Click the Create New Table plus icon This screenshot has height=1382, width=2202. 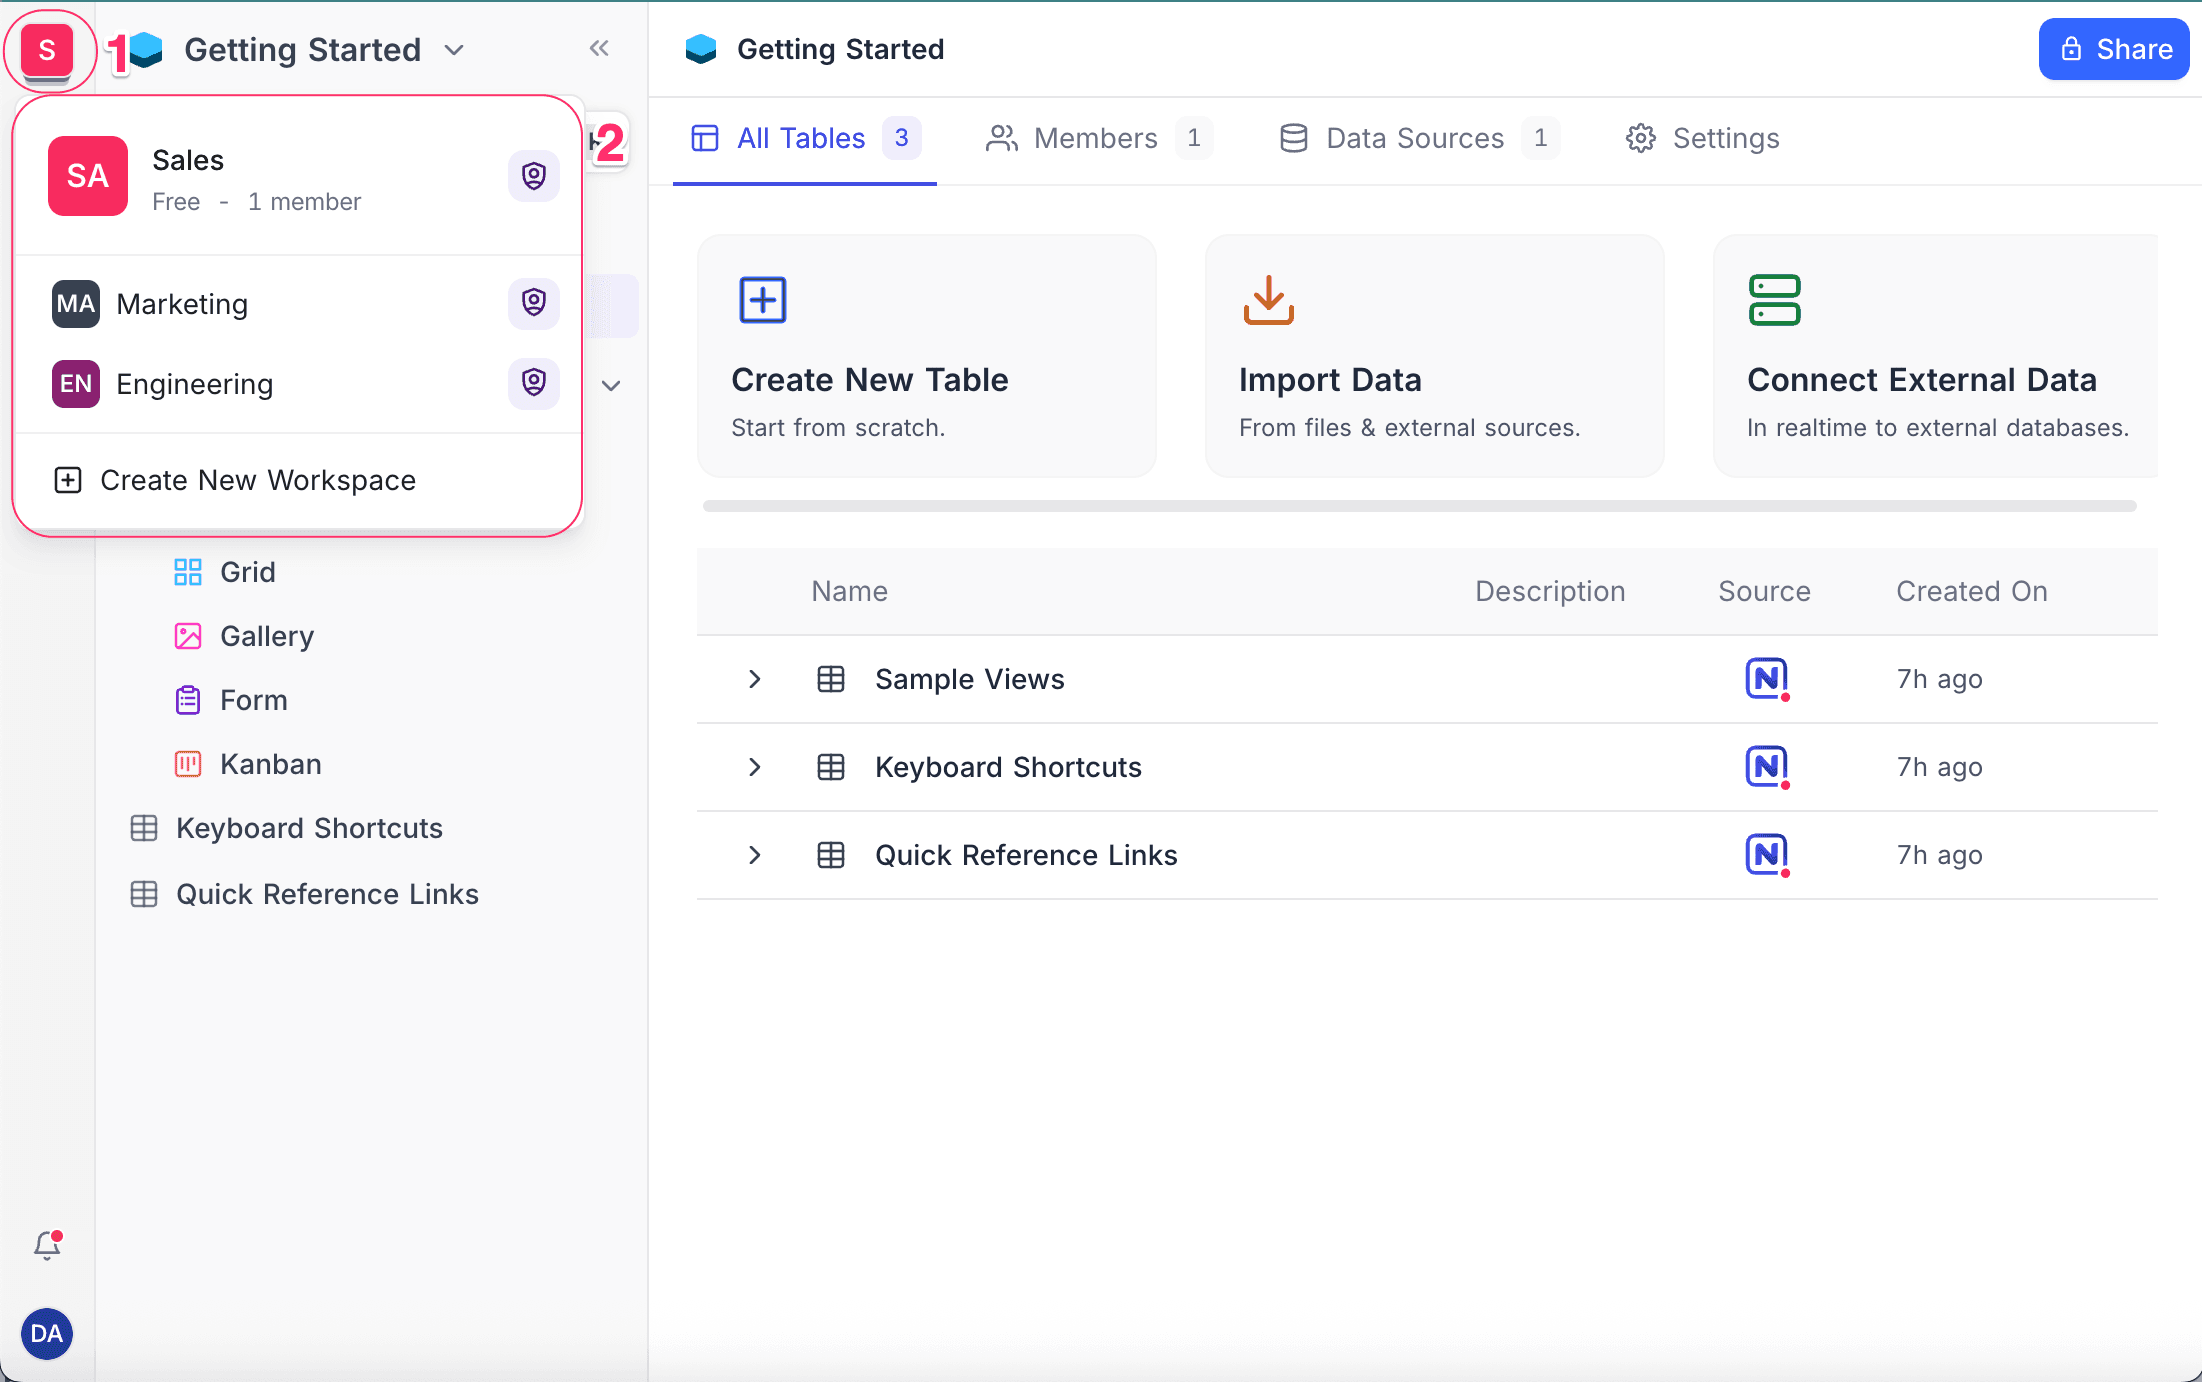763,300
